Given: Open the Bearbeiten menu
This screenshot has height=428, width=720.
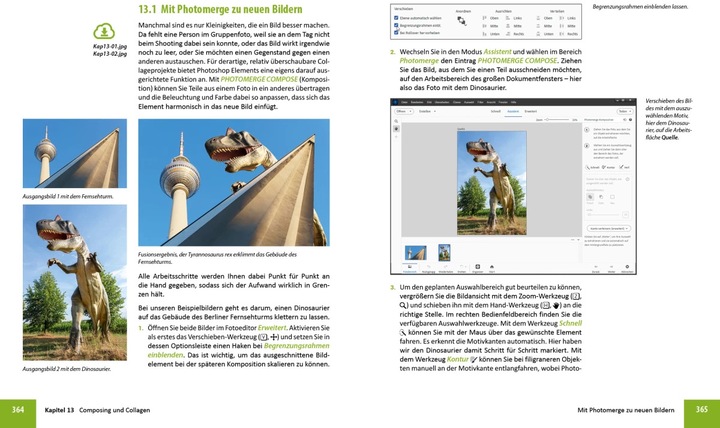Looking at the screenshot, I should (417, 102).
